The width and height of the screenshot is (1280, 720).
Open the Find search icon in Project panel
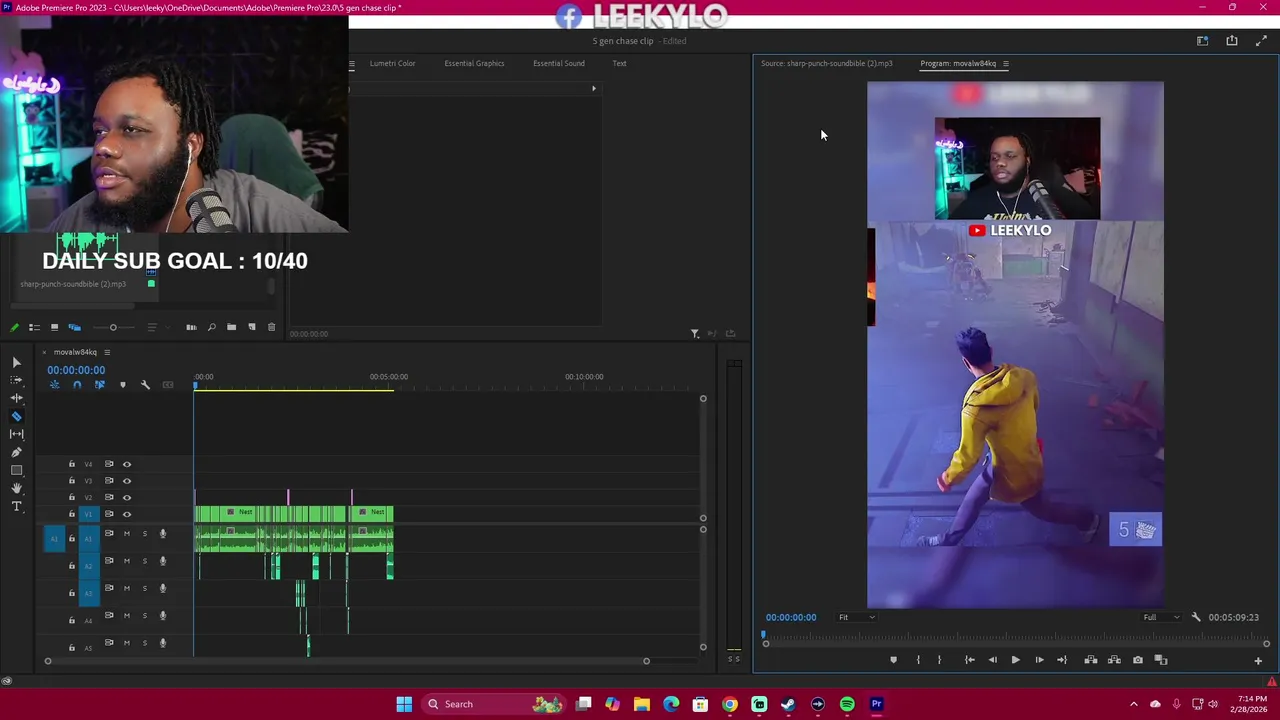tap(211, 327)
